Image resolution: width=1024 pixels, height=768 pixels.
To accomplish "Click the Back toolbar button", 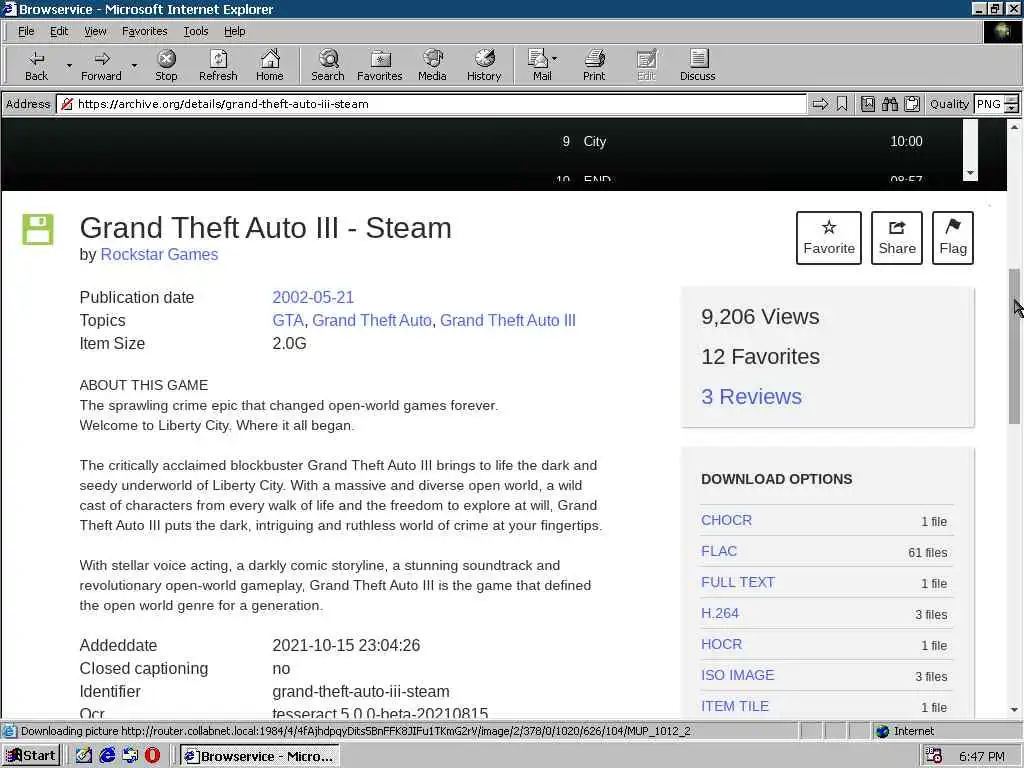I will pos(37,65).
